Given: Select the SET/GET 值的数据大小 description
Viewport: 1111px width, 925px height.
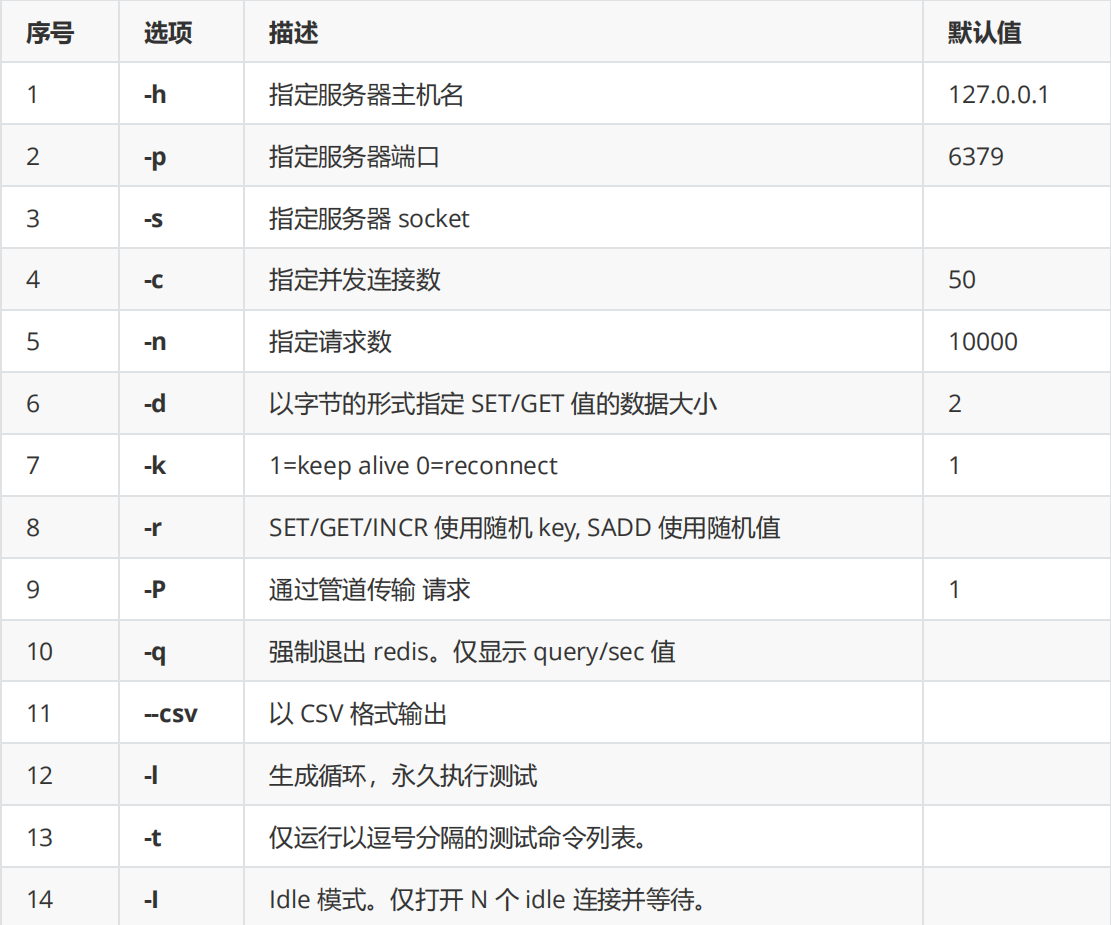Looking at the screenshot, I should click(x=493, y=404).
